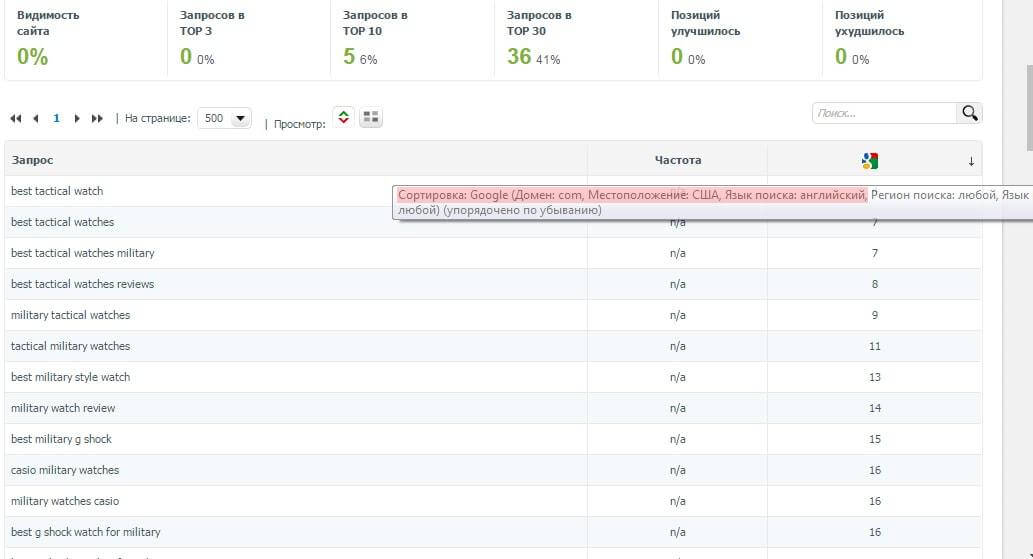Click 'best military g shock' query
The height and width of the screenshot is (559, 1033).
tap(61, 439)
